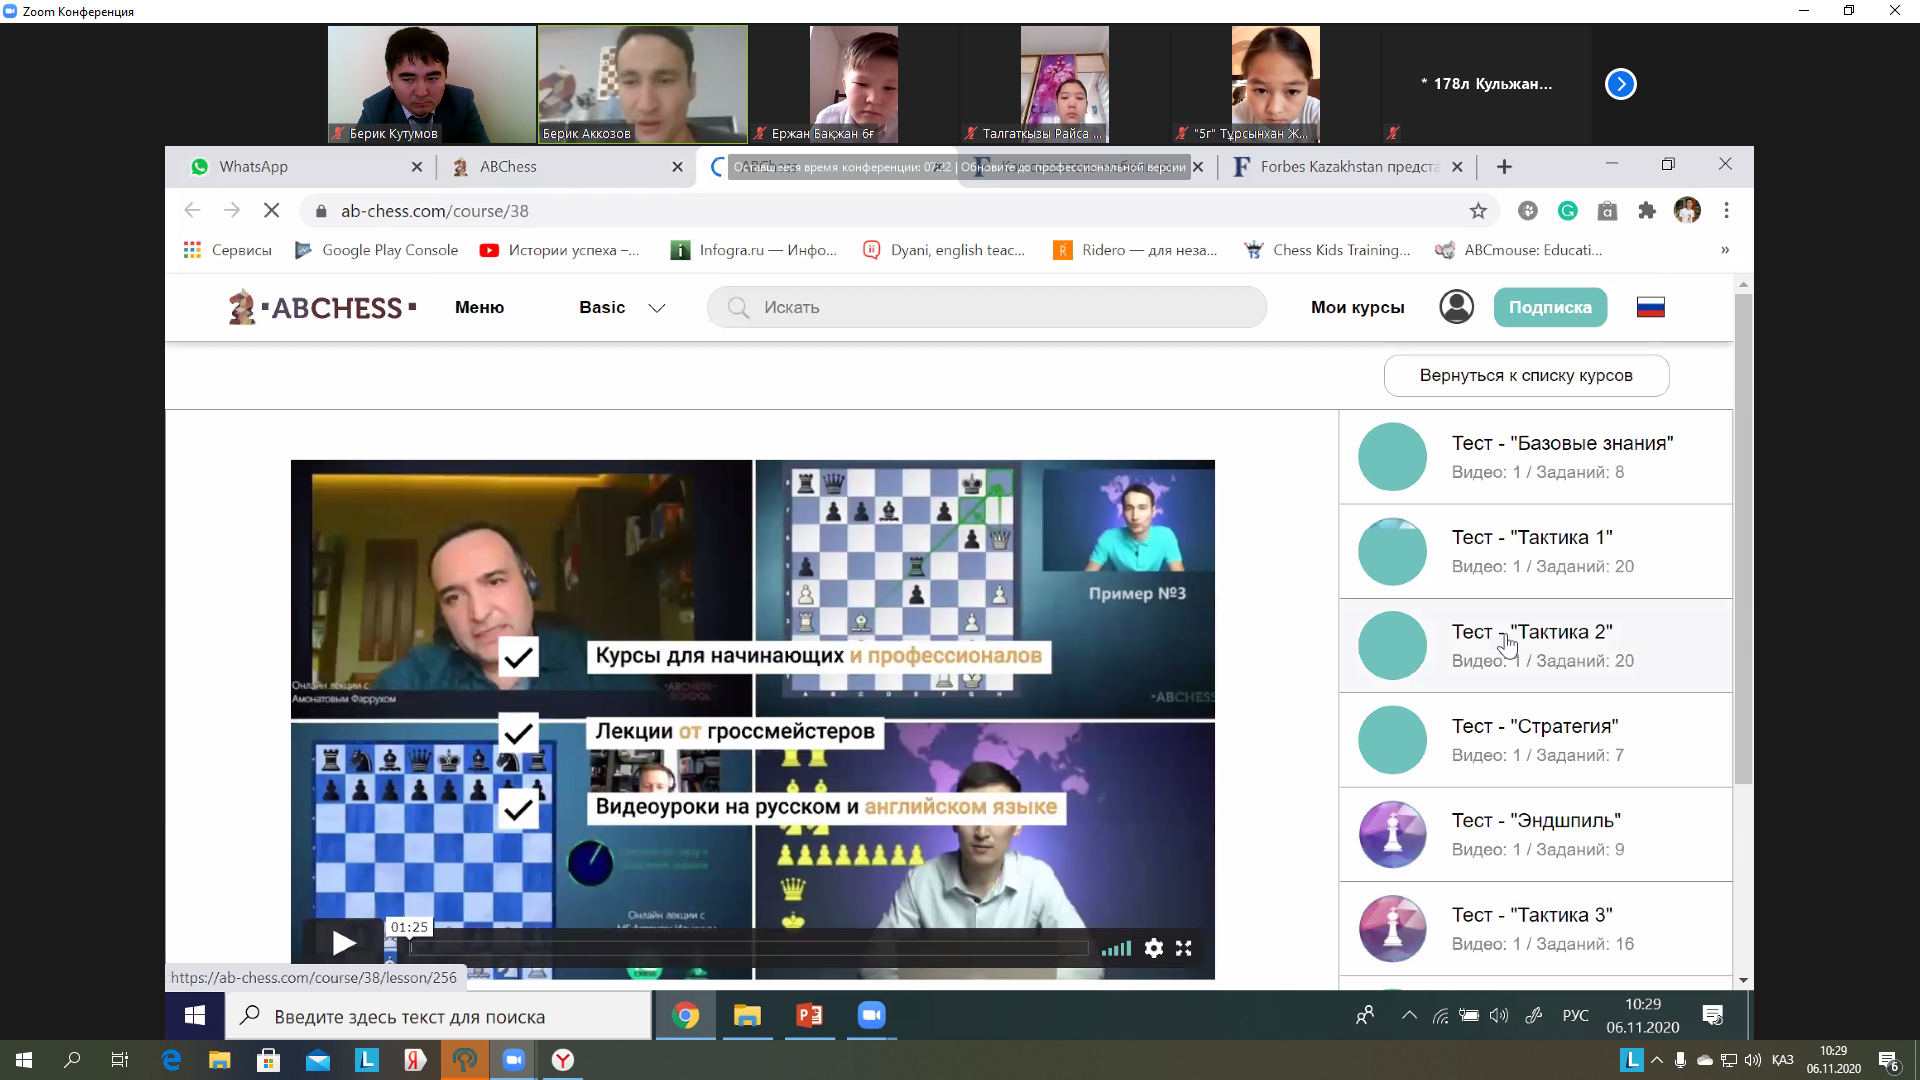Open the Меню navigation item
Screen dimensions: 1920x1080
[x=479, y=307]
